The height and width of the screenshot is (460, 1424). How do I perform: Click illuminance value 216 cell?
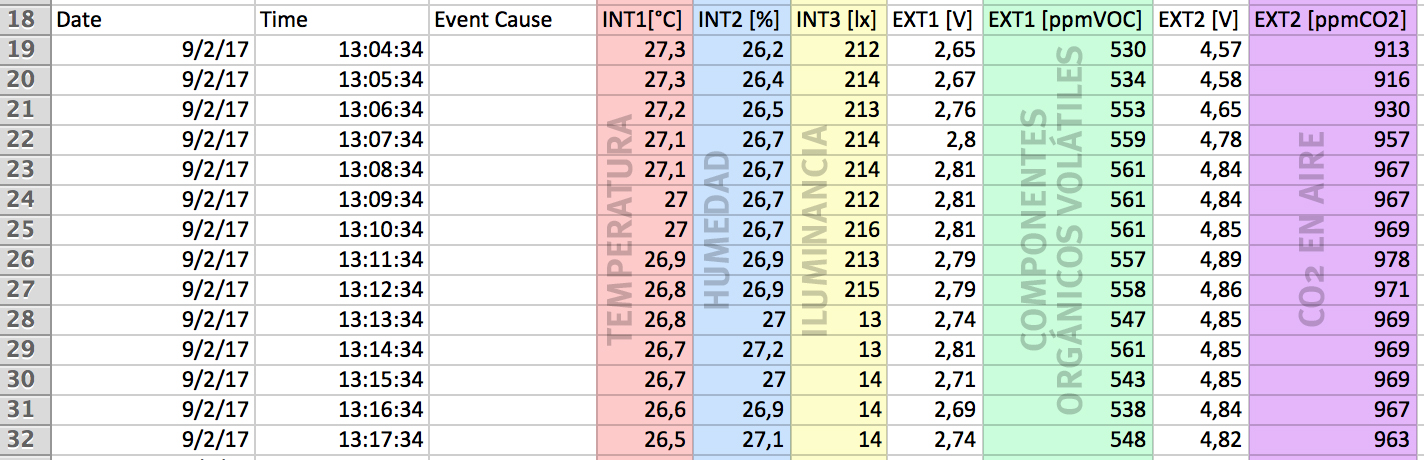838,229
